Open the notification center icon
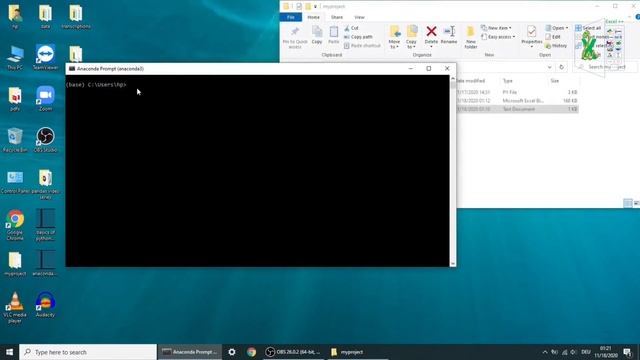Screen dimensions: 640x360 pyautogui.click(x=628, y=352)
